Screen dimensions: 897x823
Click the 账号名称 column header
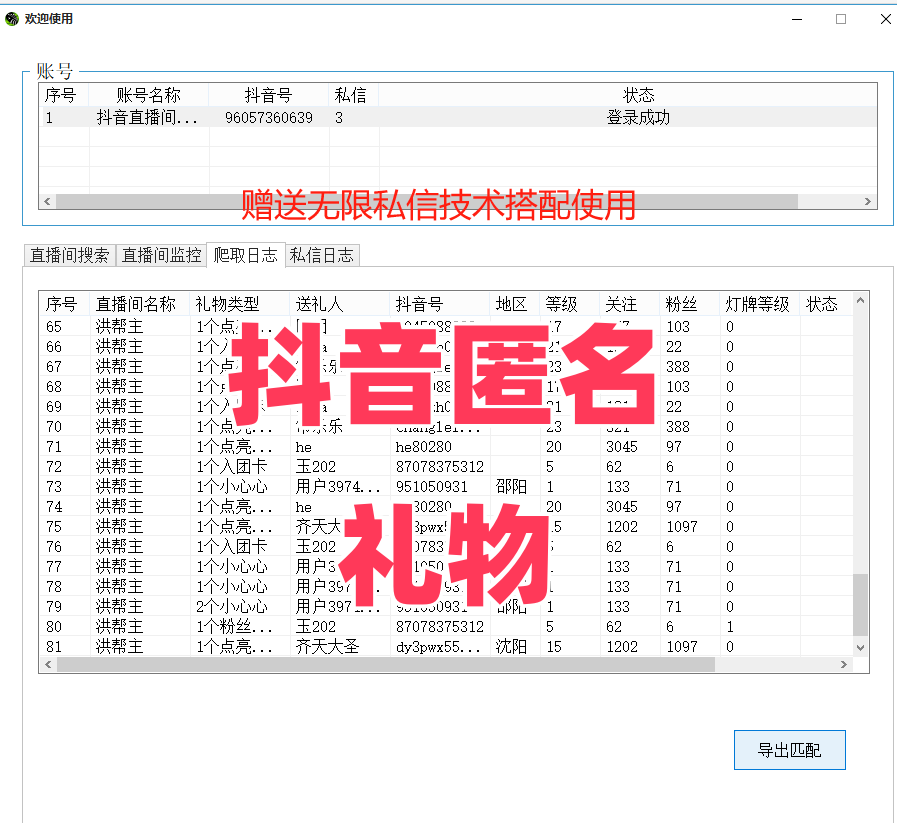click(149, 95)
